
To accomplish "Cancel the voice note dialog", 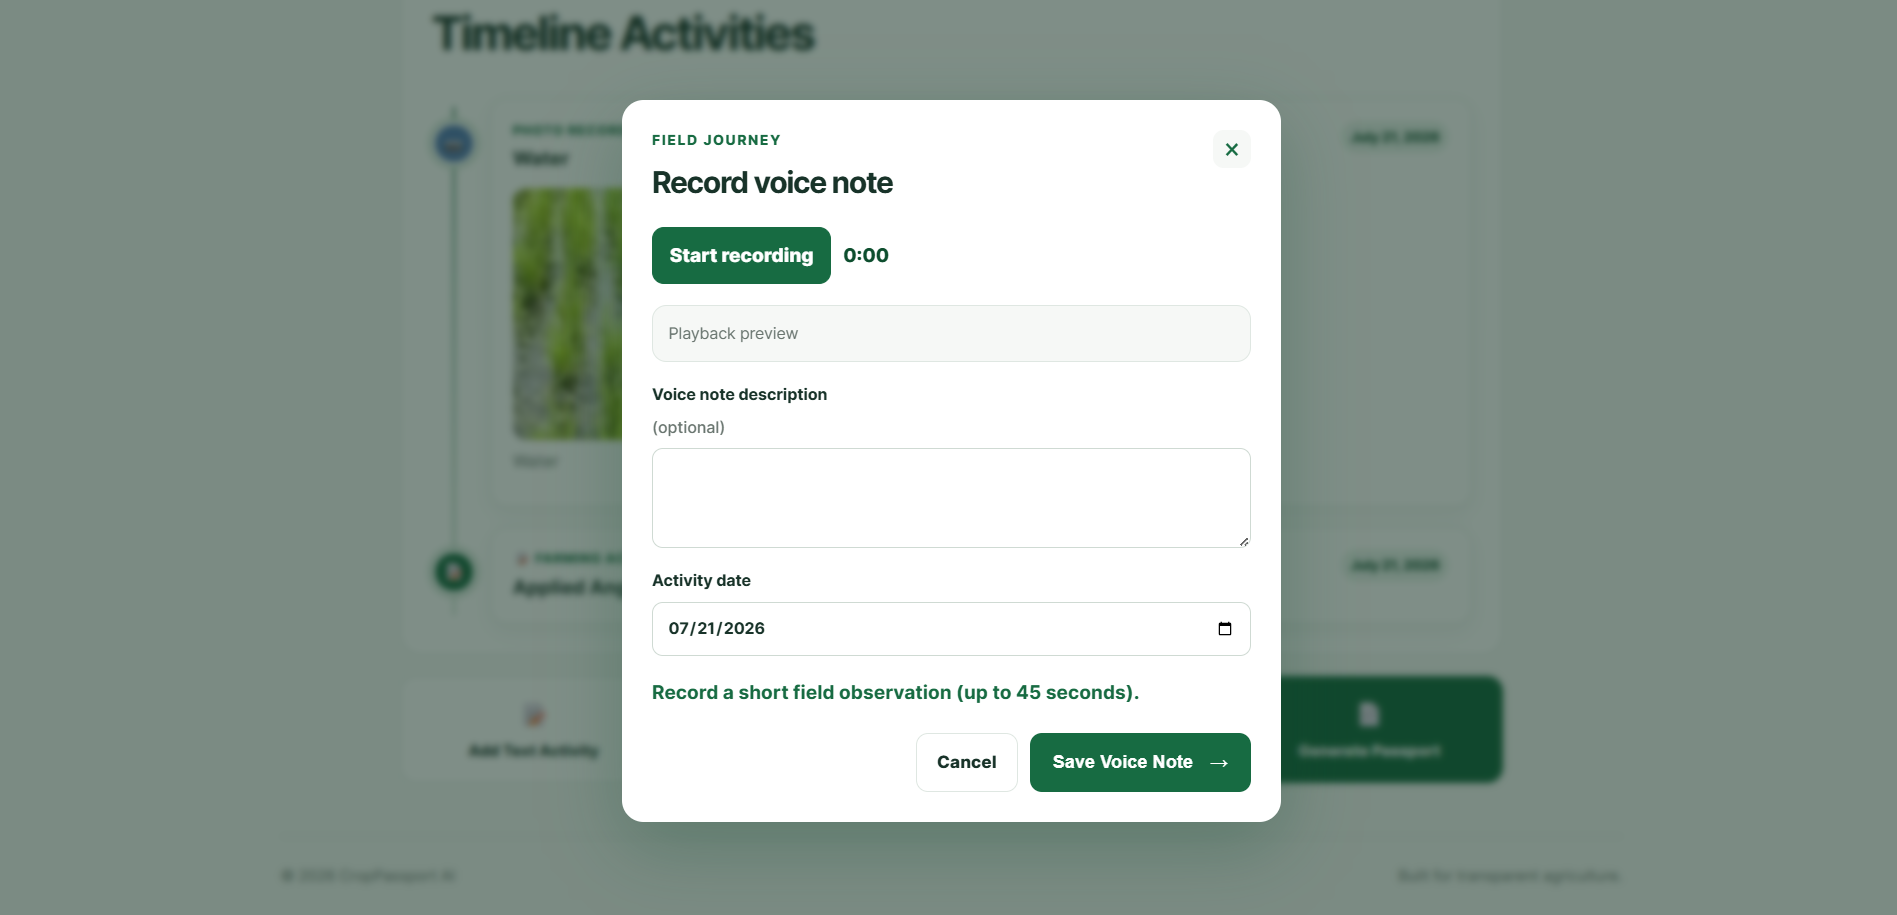I will click(966, 762).
